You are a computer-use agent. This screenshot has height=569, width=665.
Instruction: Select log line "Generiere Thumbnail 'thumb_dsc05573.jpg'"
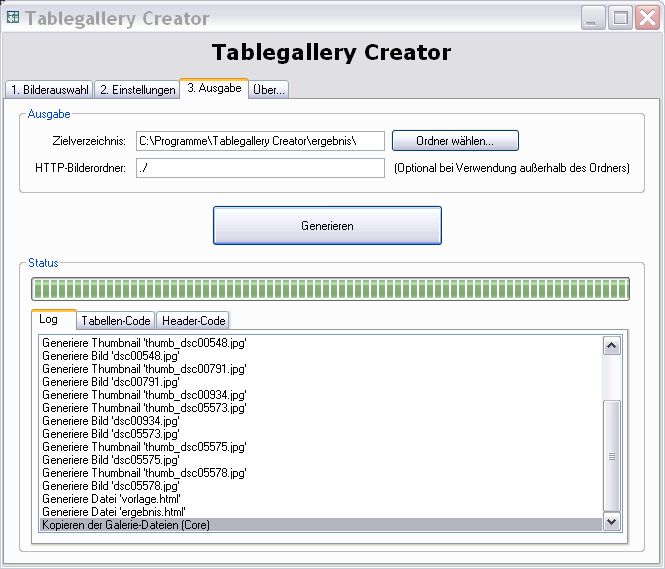pos(321,408)
